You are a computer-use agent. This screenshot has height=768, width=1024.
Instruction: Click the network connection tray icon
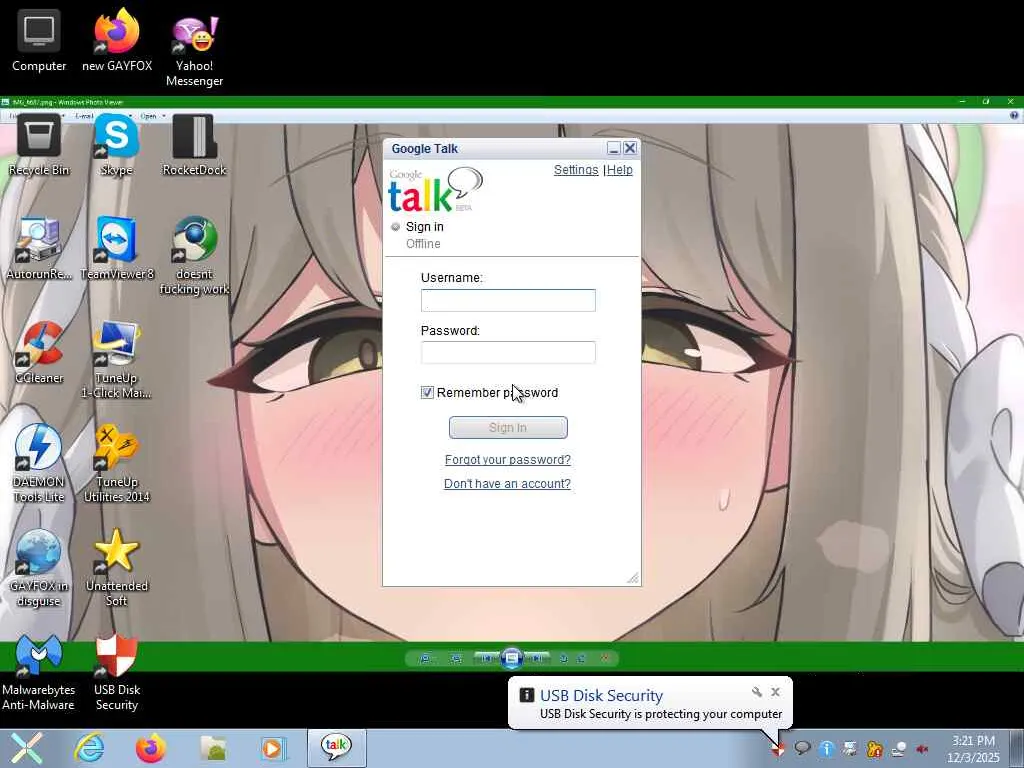coord(899,748)
